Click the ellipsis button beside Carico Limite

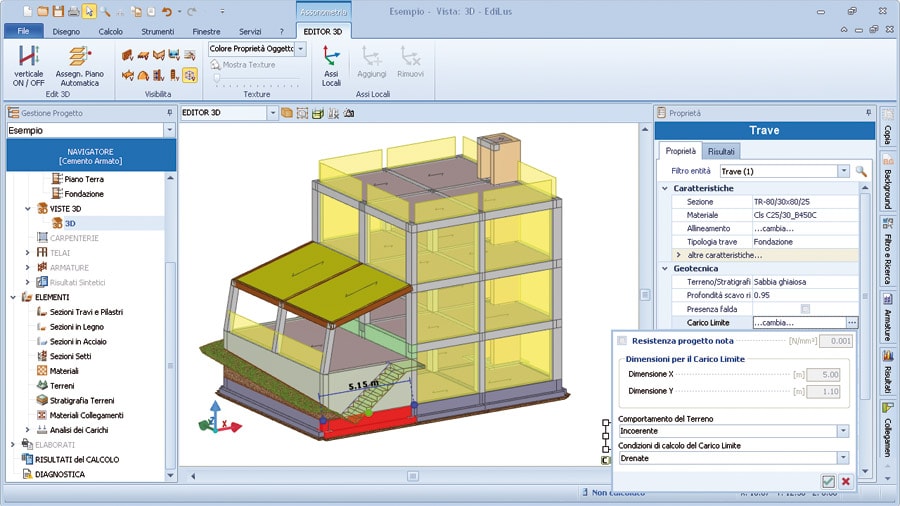[x=852, y=323]
